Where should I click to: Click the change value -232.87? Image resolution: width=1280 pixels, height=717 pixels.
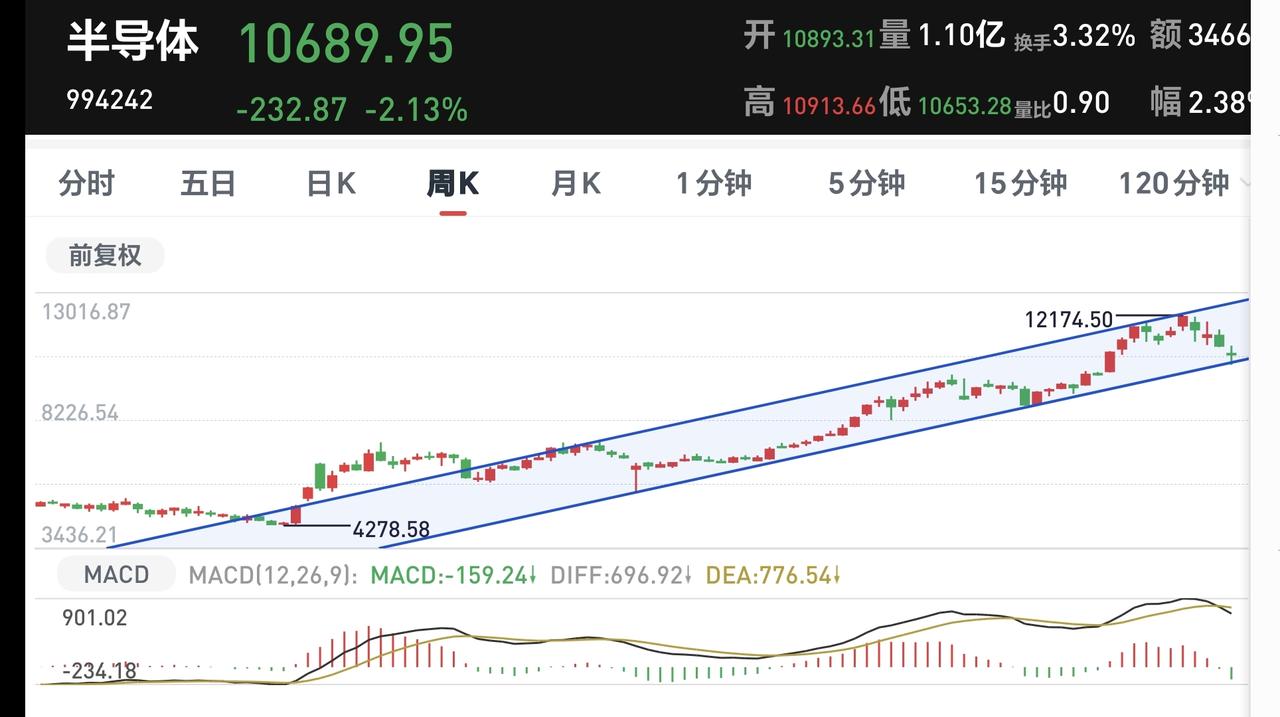[292, 109]
